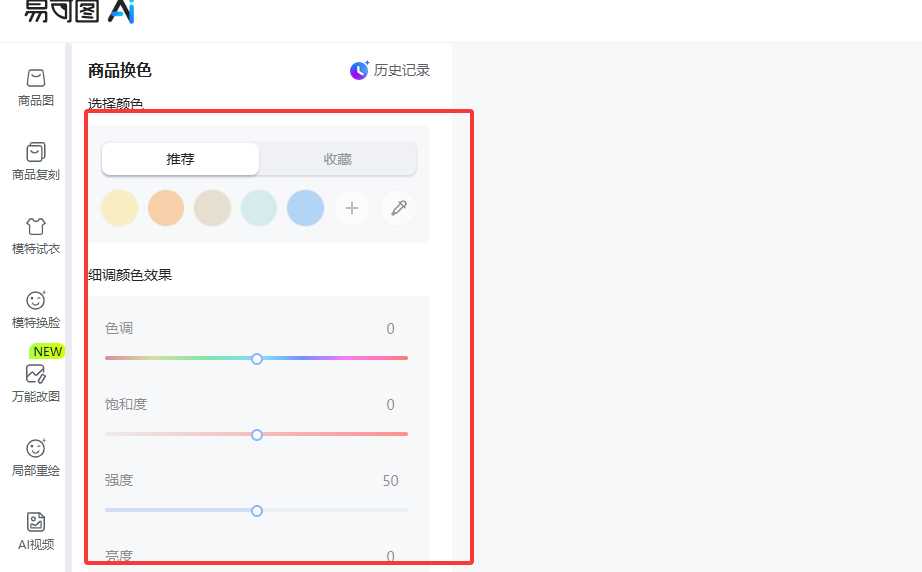Add a custom color with plus button
Viewport: 922px width, 572px height.
point(352,208)
